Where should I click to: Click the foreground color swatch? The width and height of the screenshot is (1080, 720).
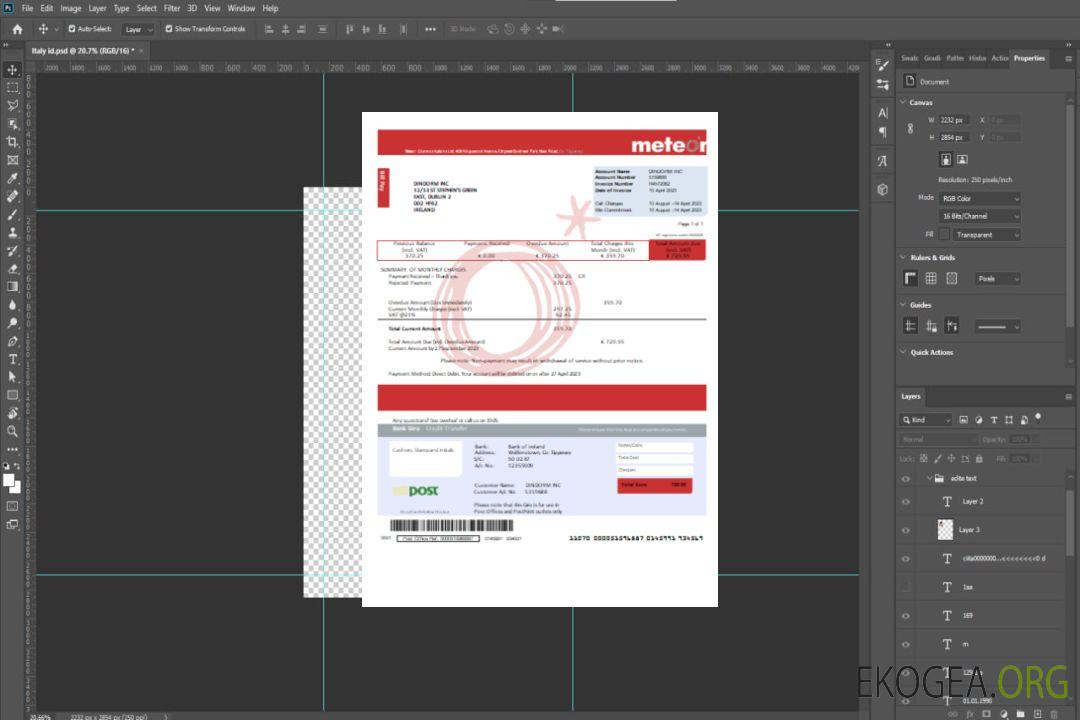8,481
